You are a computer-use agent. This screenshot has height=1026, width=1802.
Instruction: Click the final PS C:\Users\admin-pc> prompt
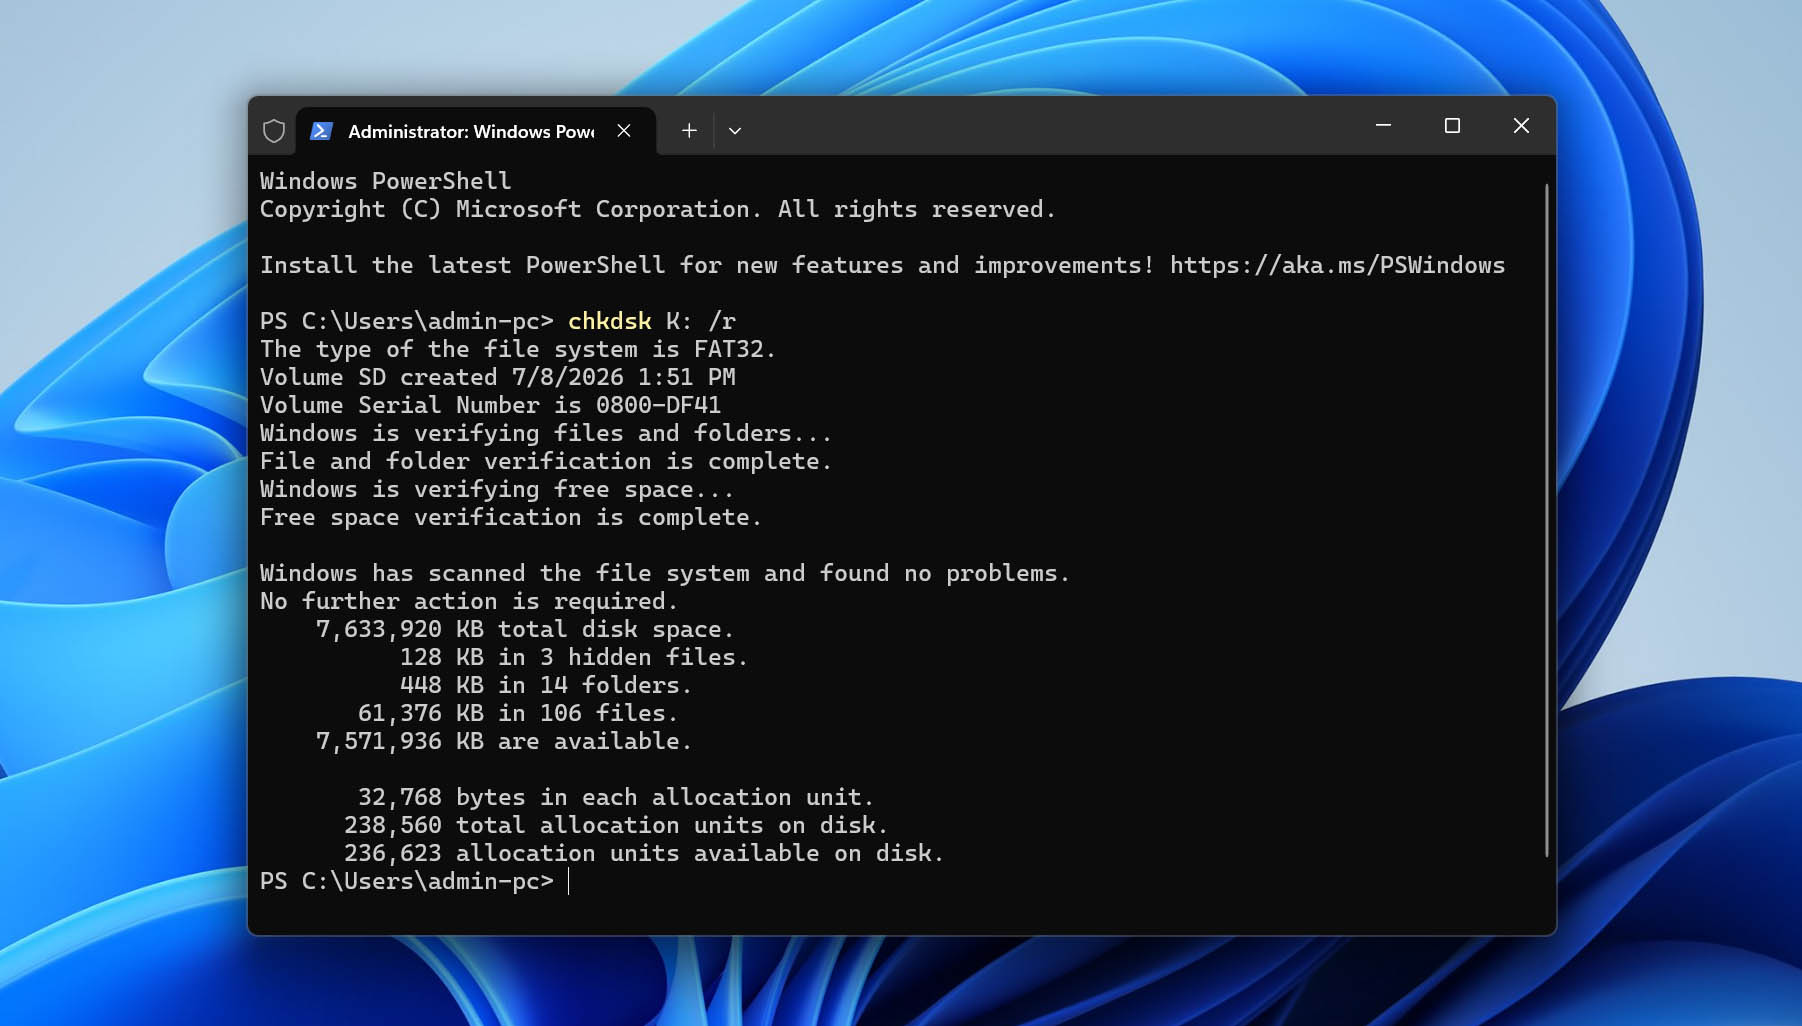pyautogui.click(x=407, y=881)
